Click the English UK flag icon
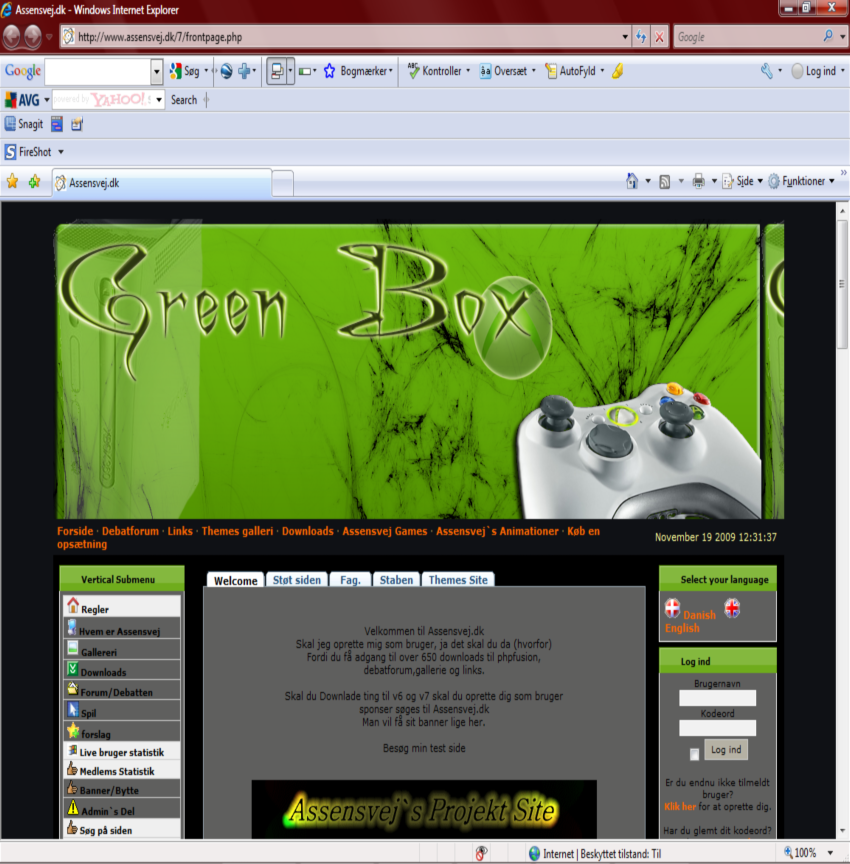Image resolution: width=850 pixels, height=864 pixels. point(732,608)
